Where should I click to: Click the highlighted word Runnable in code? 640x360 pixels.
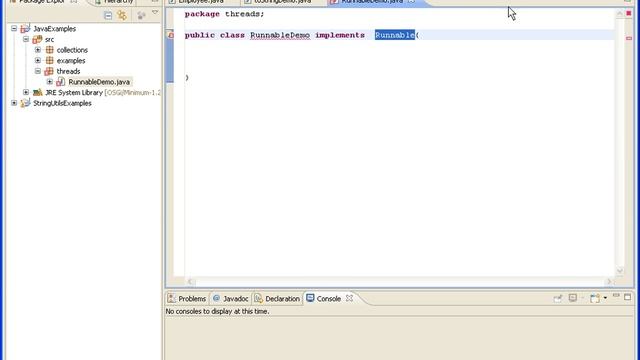point(395,35)
